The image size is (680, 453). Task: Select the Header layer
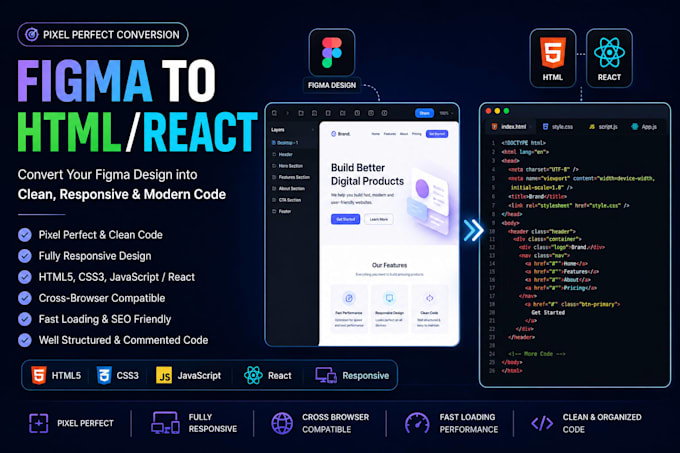click(282, 154)
